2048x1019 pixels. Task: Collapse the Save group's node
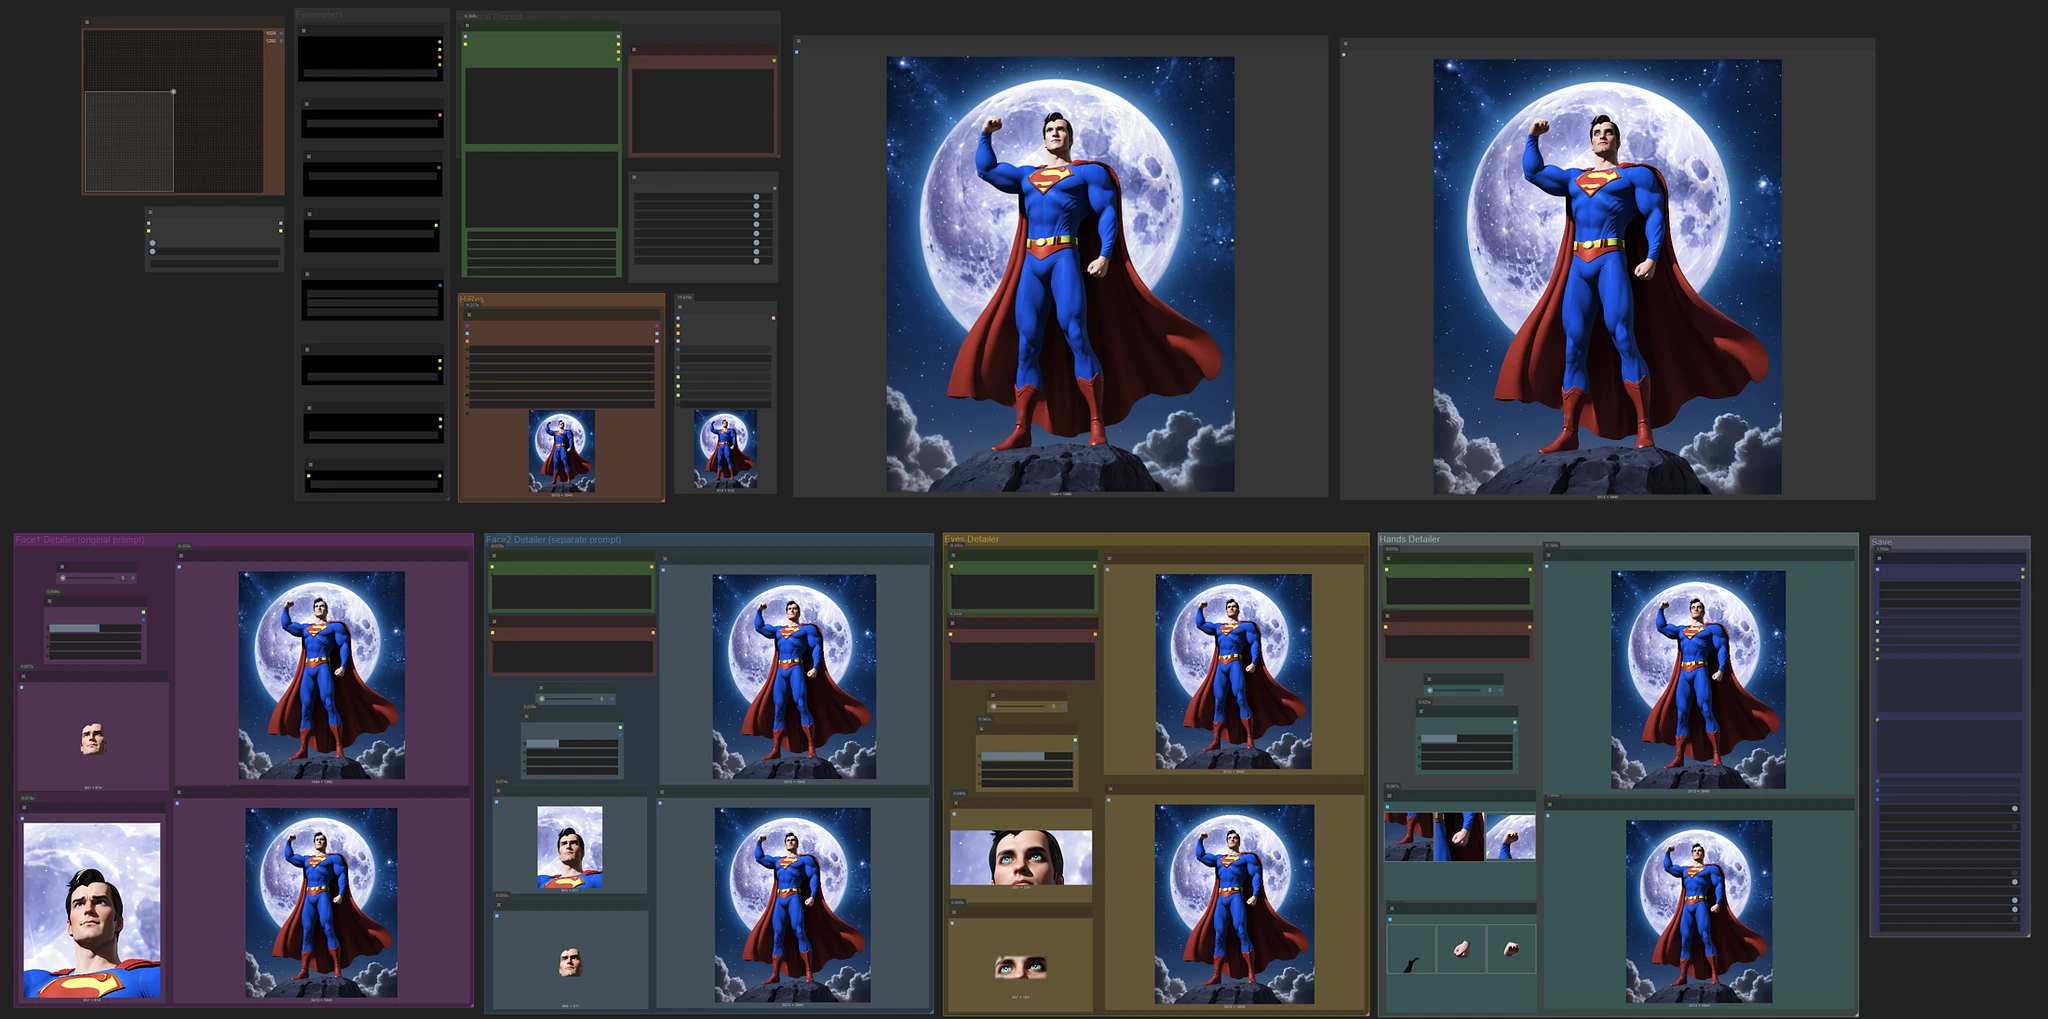tap(1879, 558)
